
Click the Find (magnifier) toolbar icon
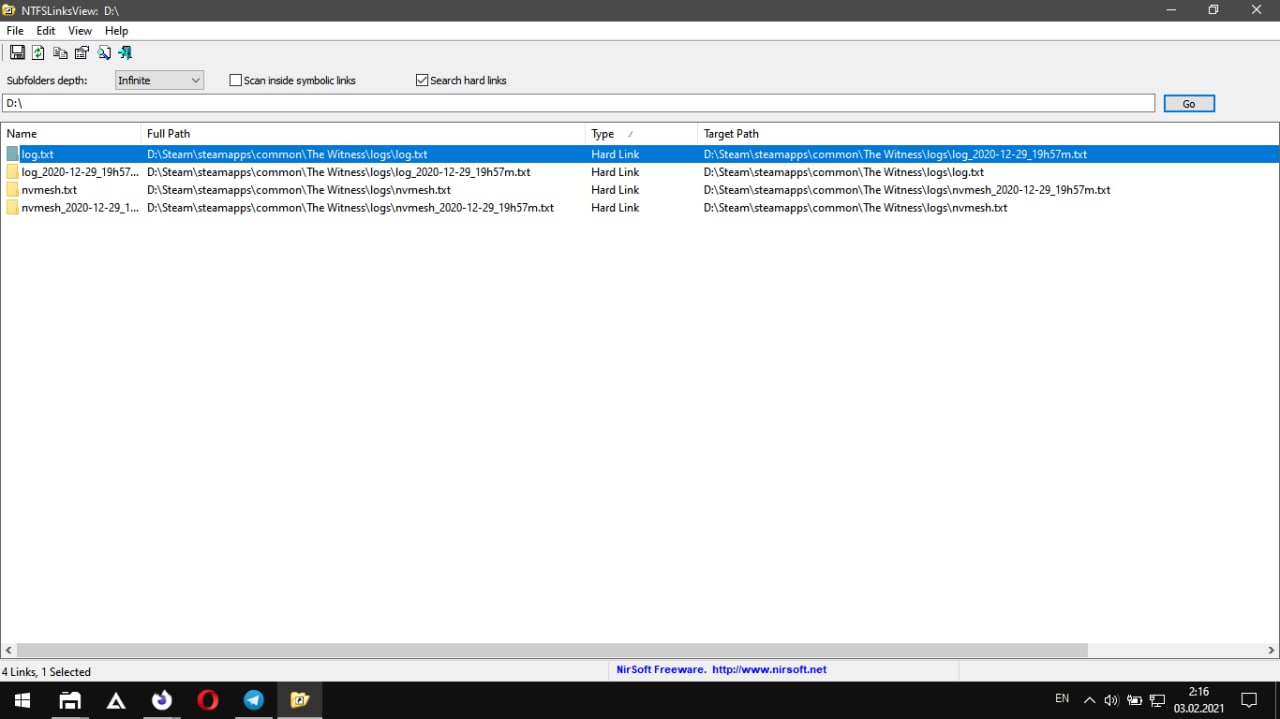[x=104, y=53]
